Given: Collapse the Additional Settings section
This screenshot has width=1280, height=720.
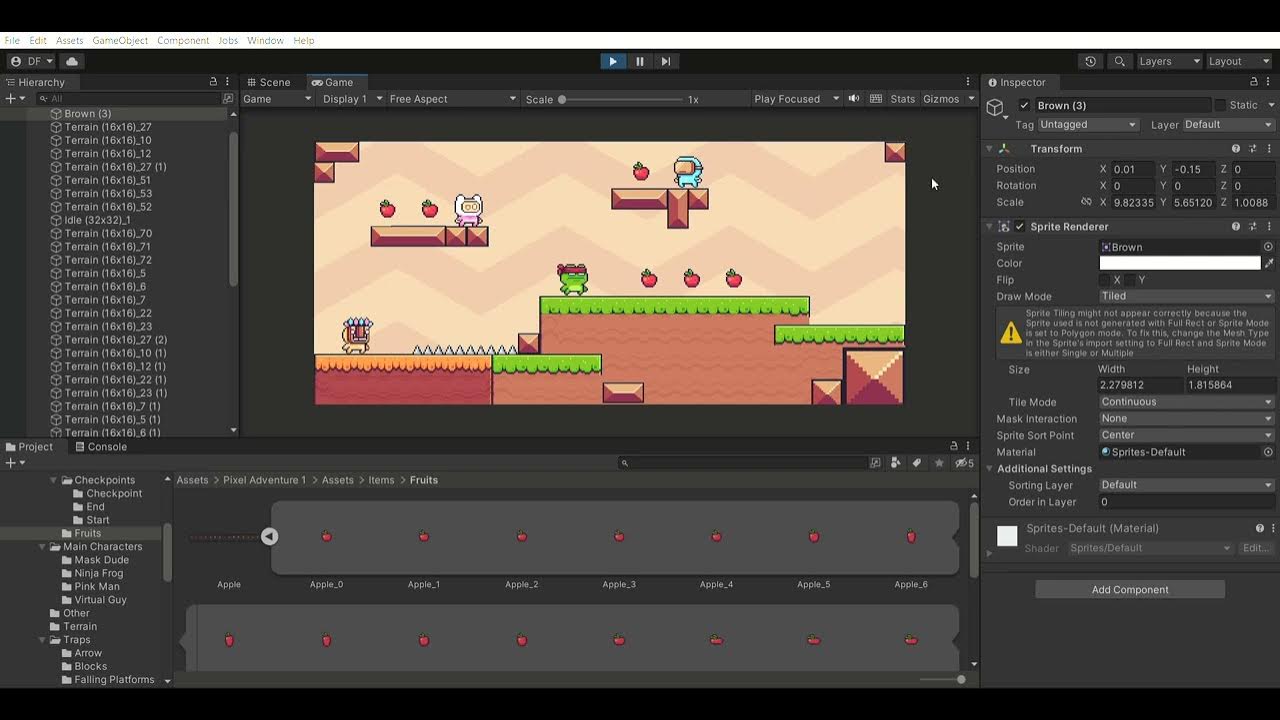Looking at the screenshot, I should pyautogui.click(x=989, y=468).
